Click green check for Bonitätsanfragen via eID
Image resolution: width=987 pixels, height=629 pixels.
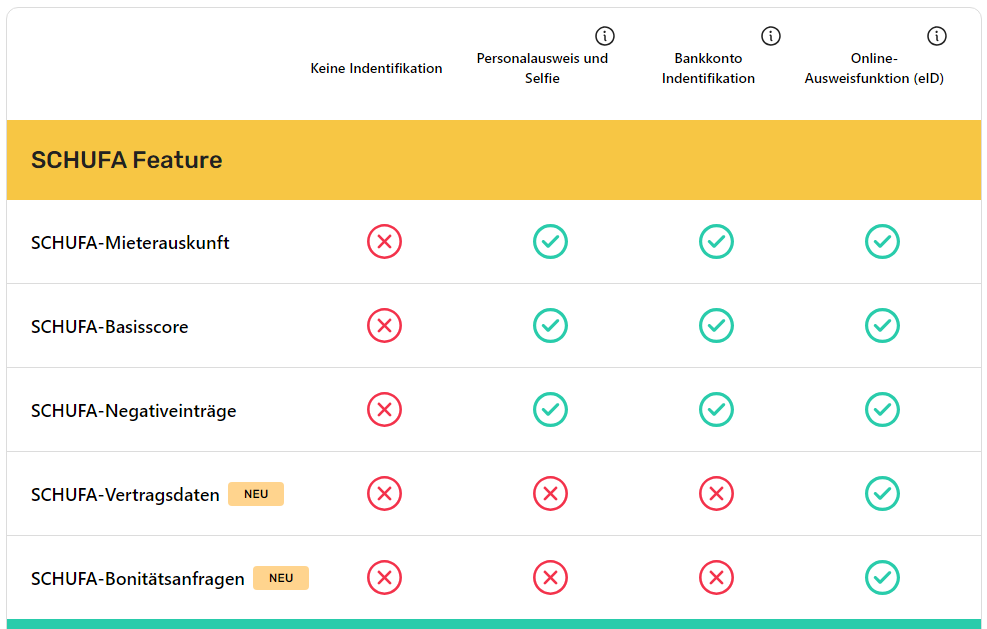click(882, 578)
